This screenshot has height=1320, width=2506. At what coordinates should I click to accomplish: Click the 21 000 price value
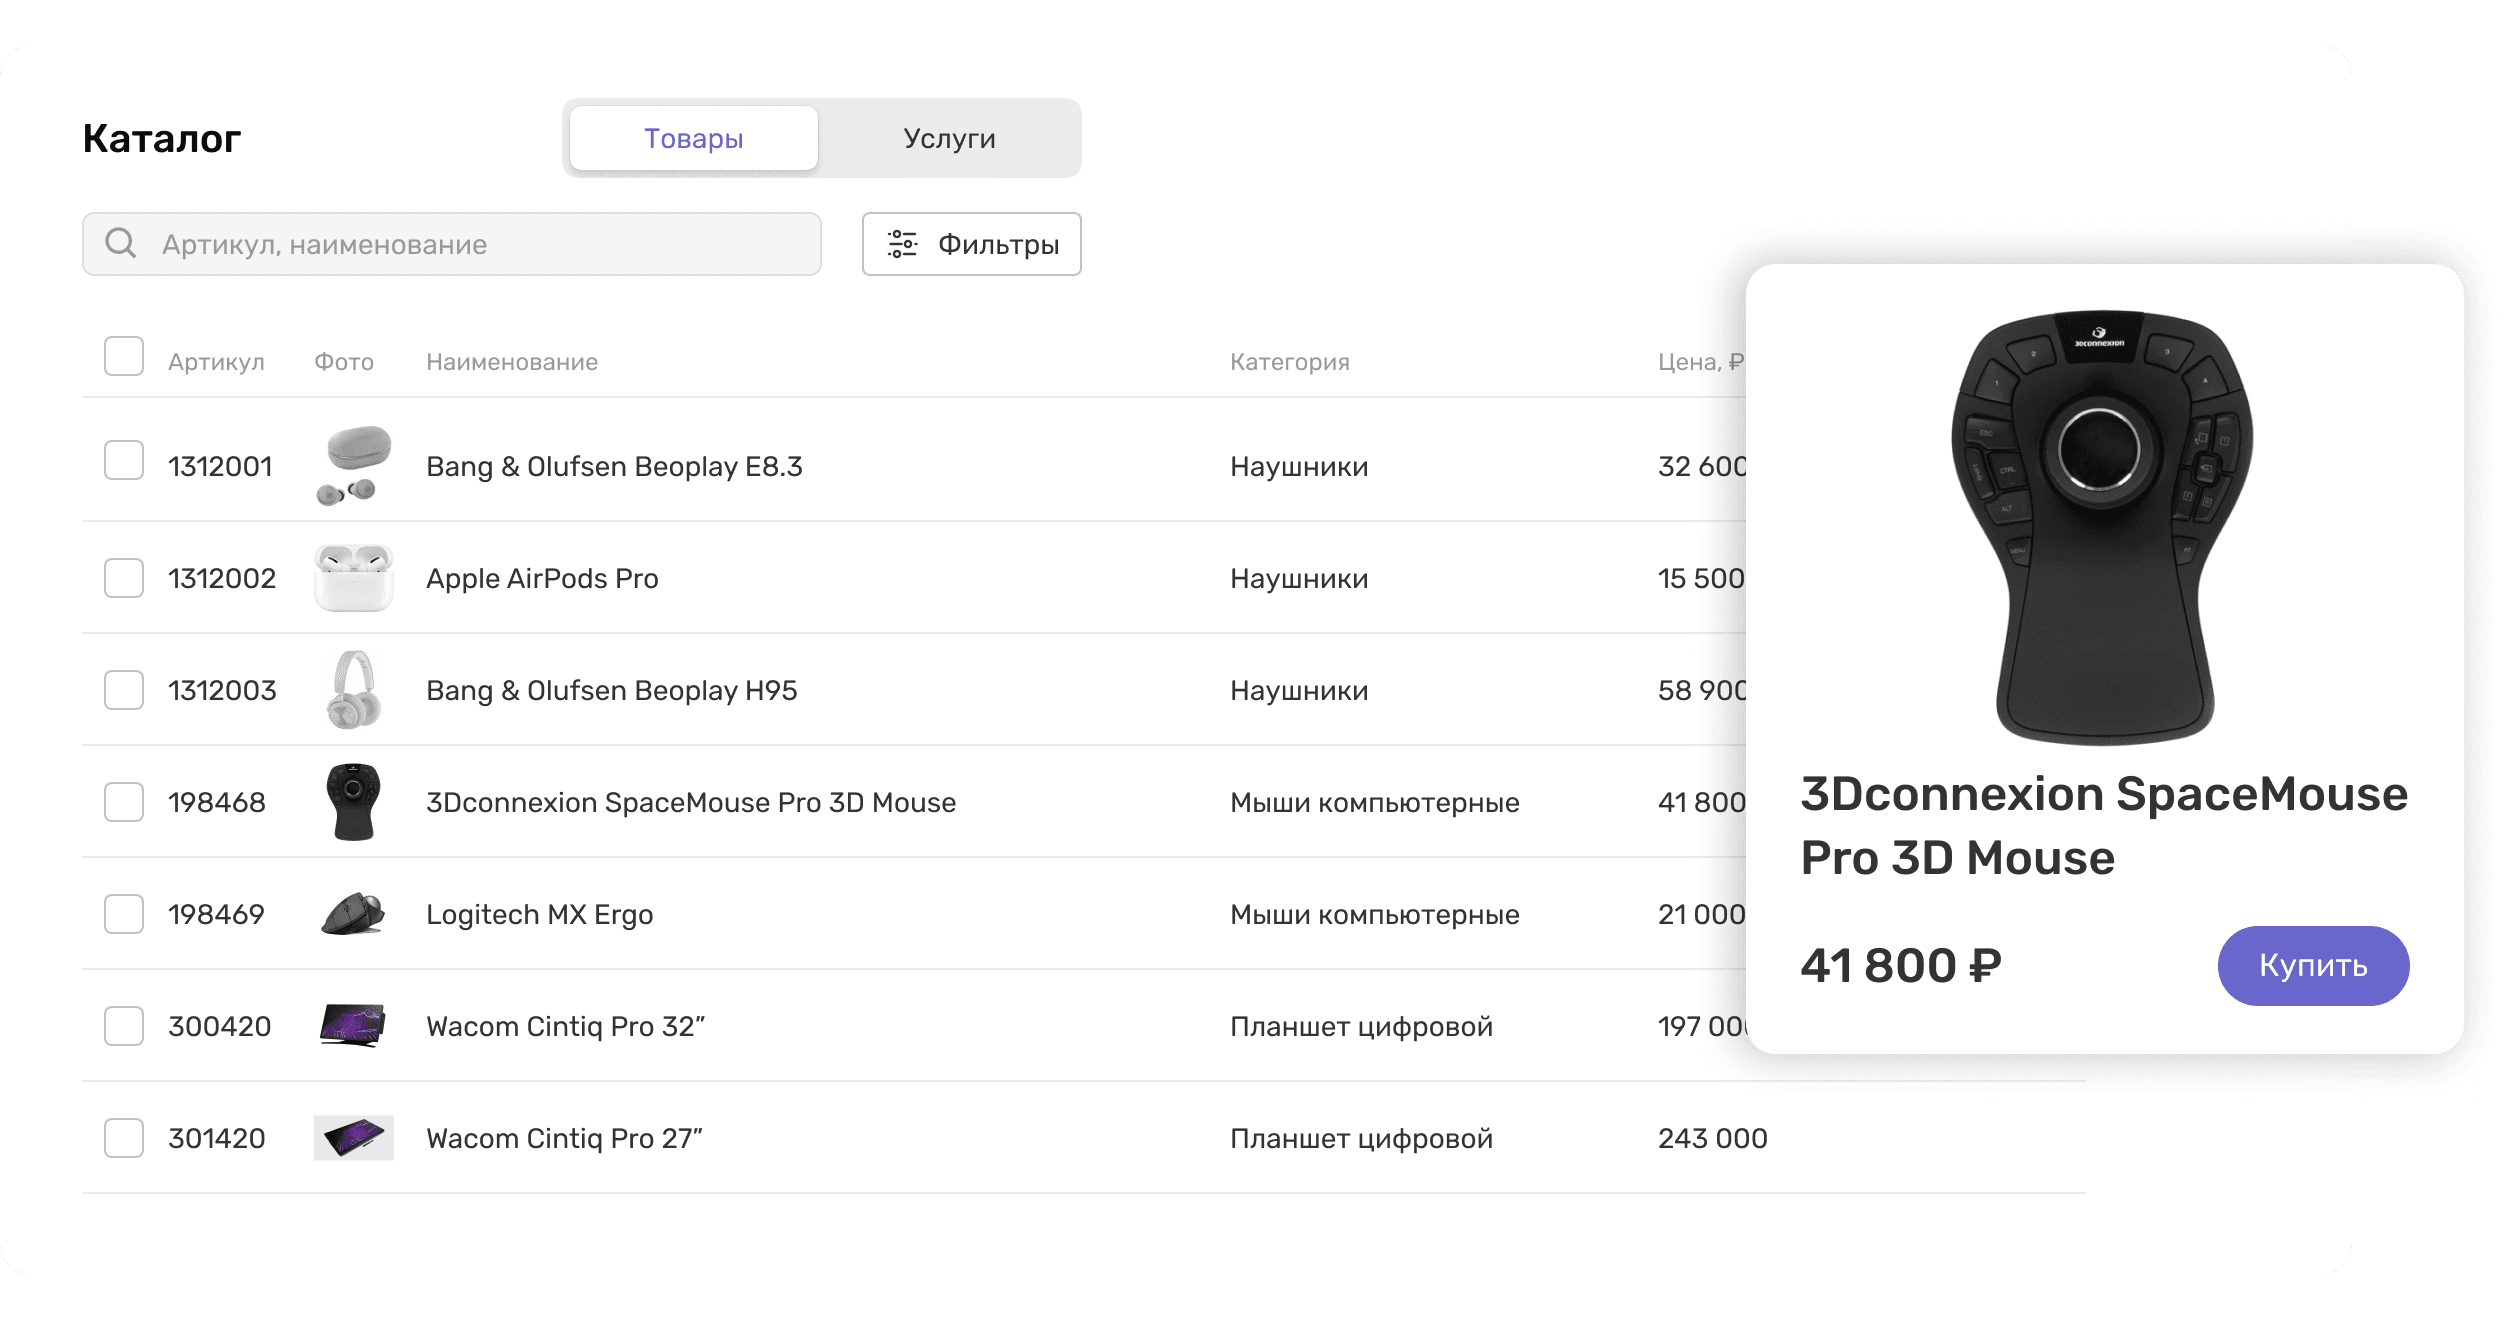coord(1701,914)
